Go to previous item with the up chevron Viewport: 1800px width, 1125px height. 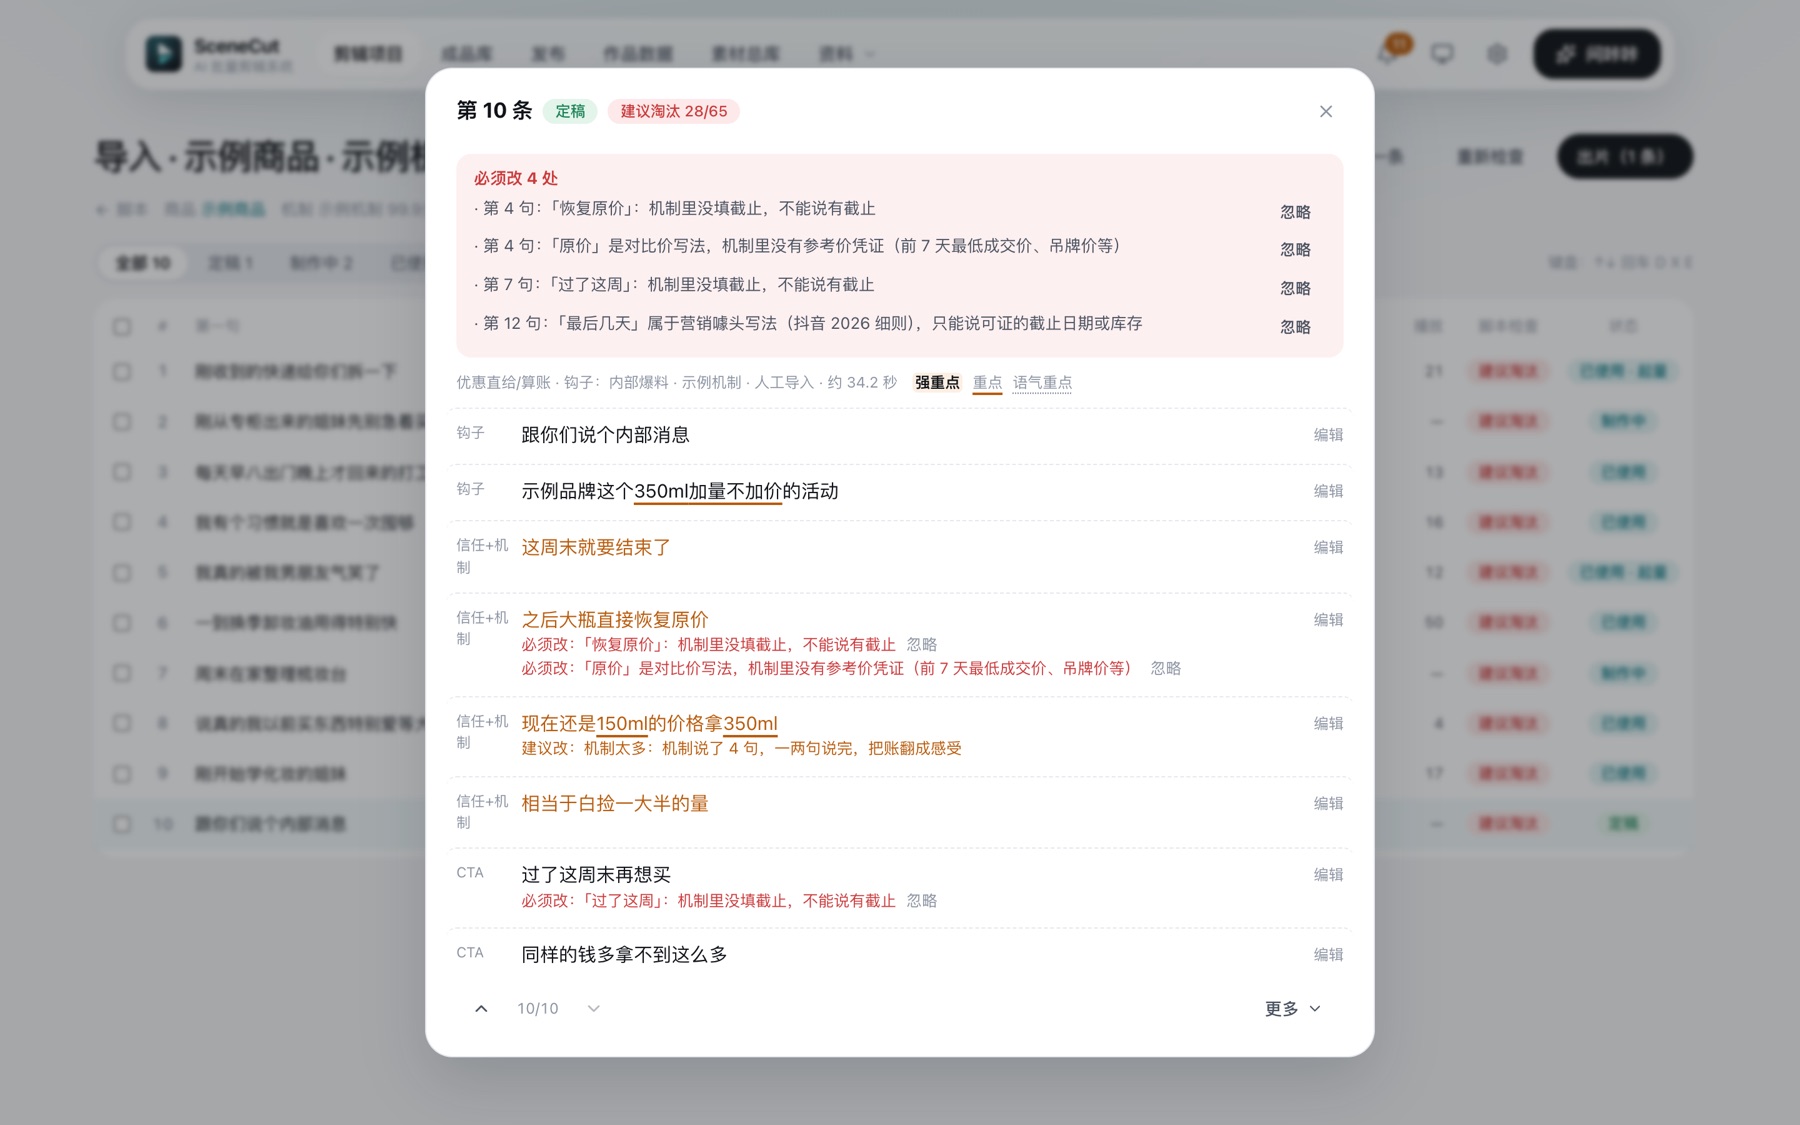(481, 1009)
